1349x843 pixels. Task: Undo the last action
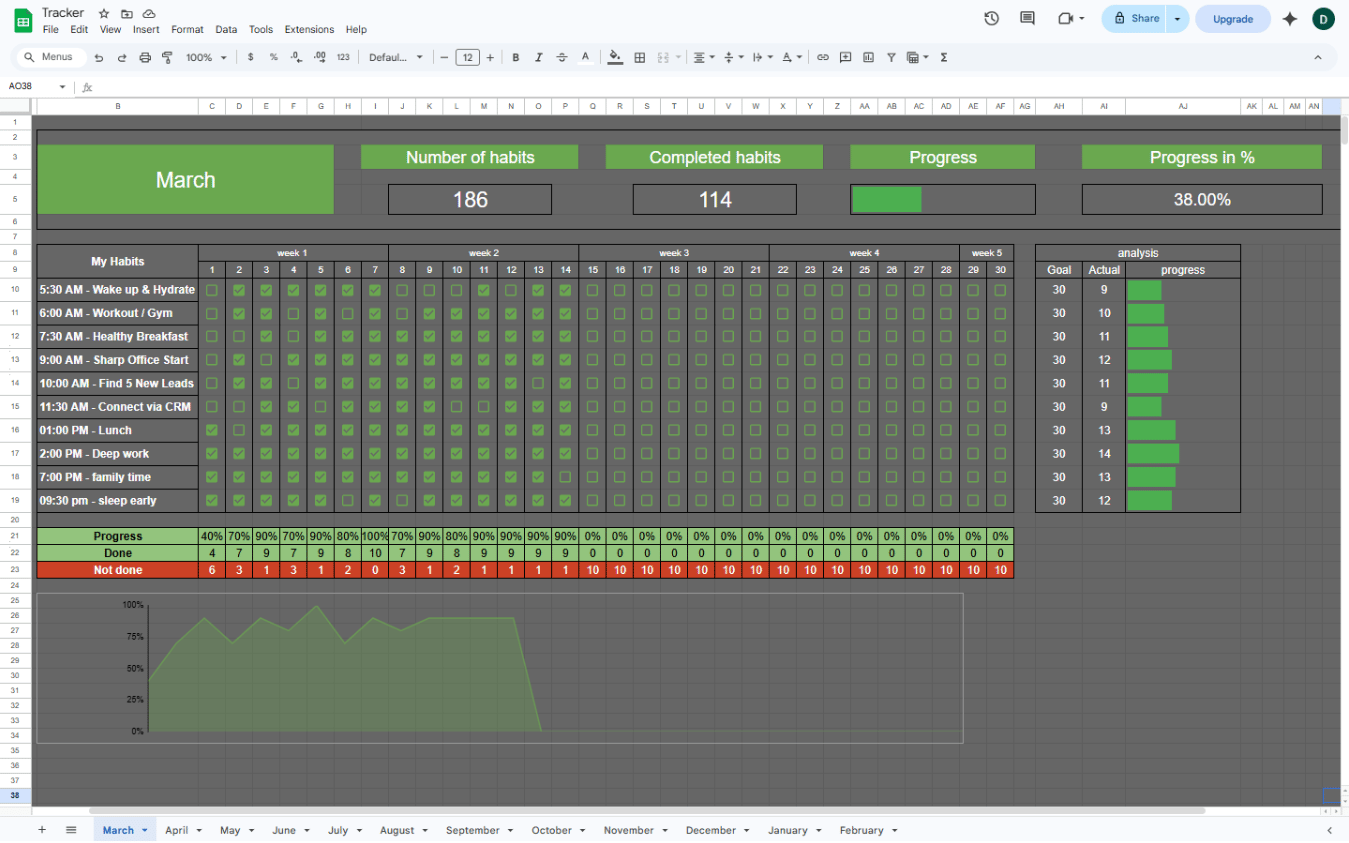coord(99,58)
